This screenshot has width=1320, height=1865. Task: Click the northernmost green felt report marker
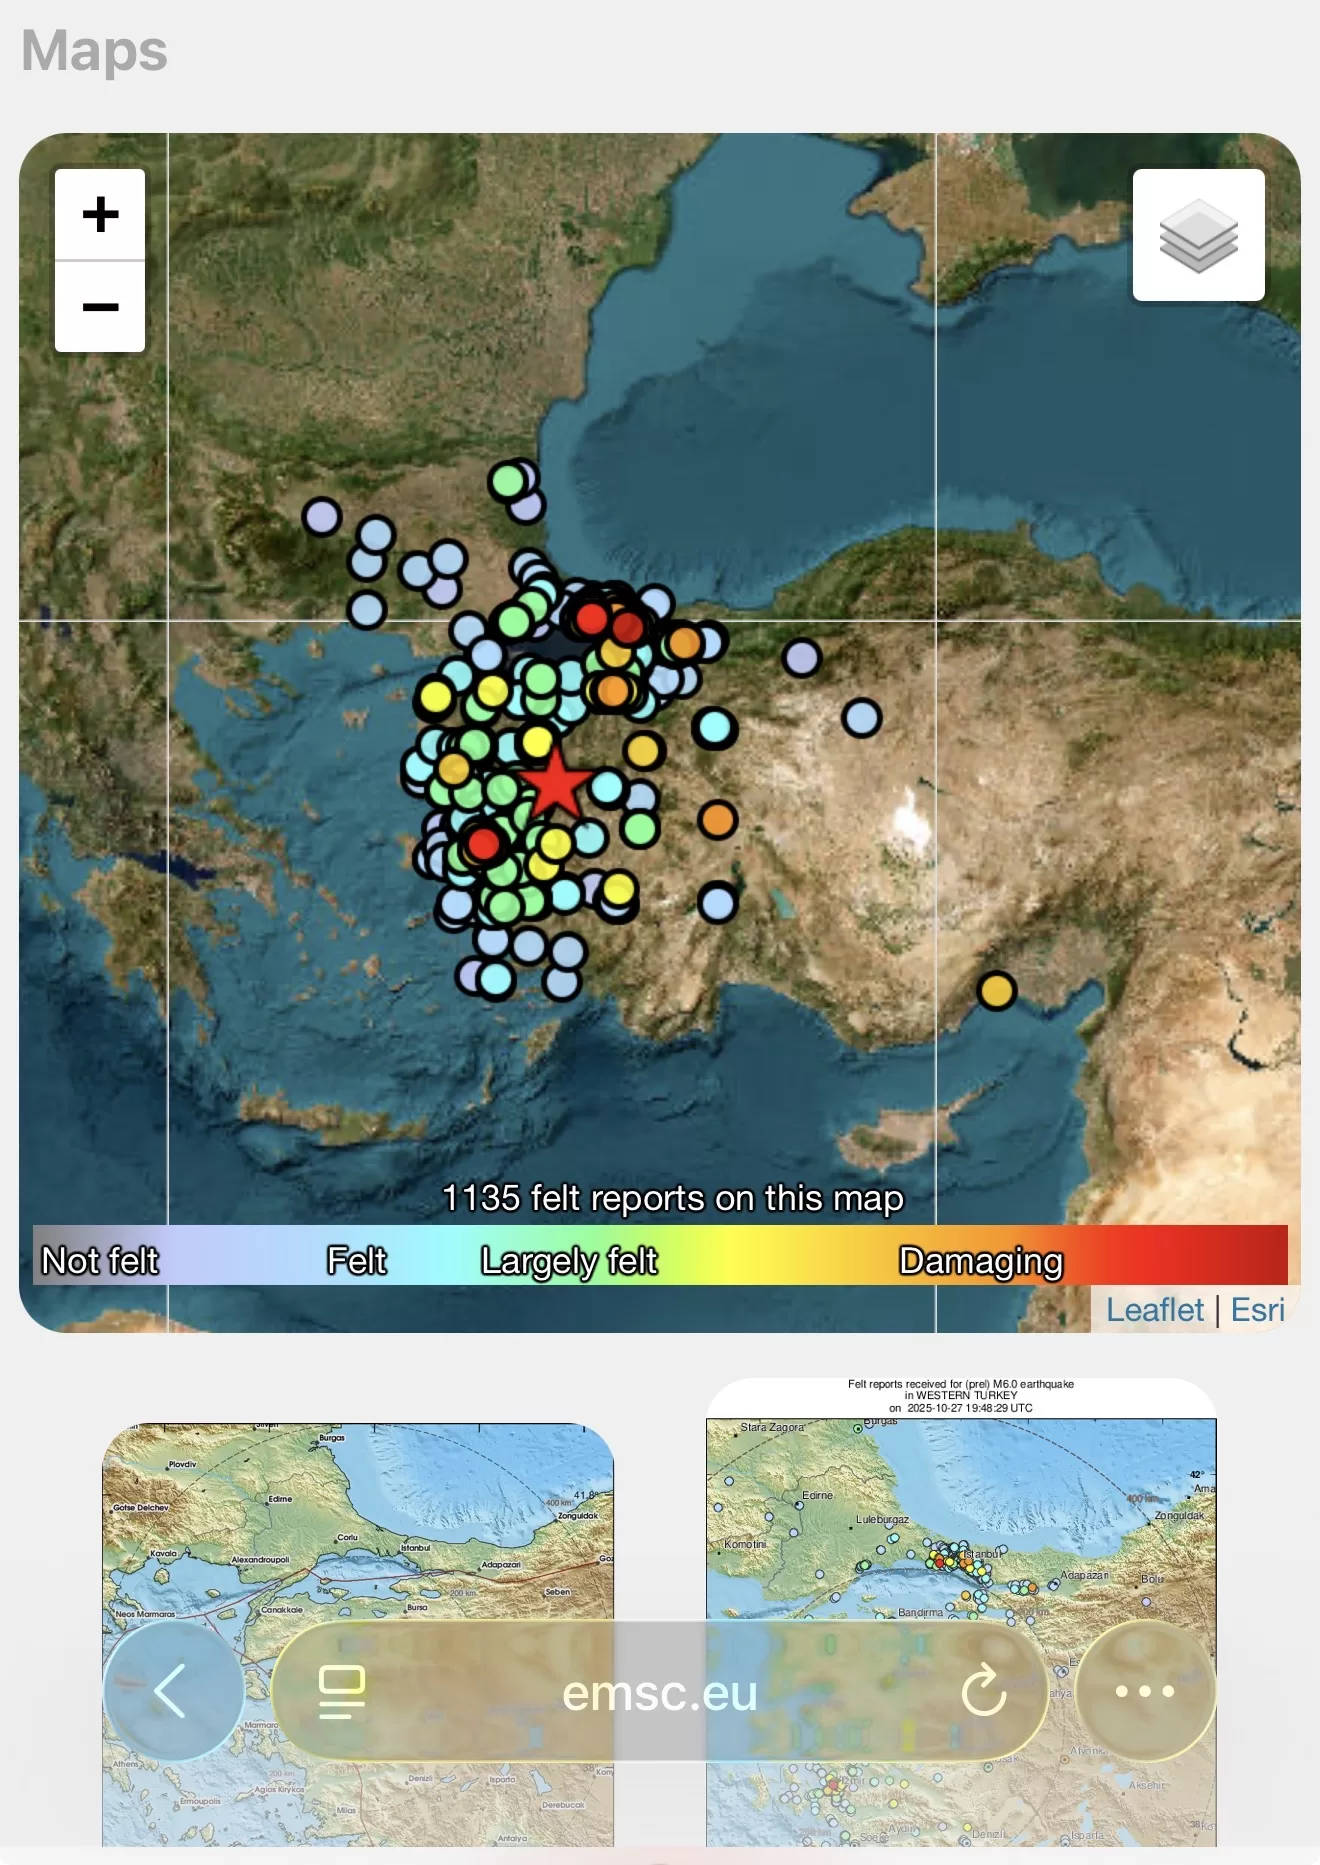coord(508,481)
